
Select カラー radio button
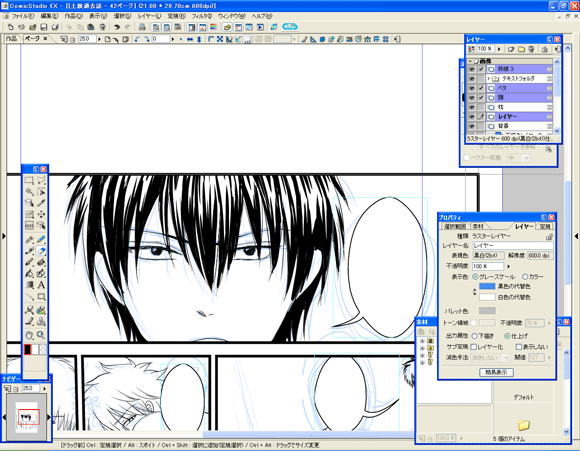pyautogui.click(x=525, y=277)
